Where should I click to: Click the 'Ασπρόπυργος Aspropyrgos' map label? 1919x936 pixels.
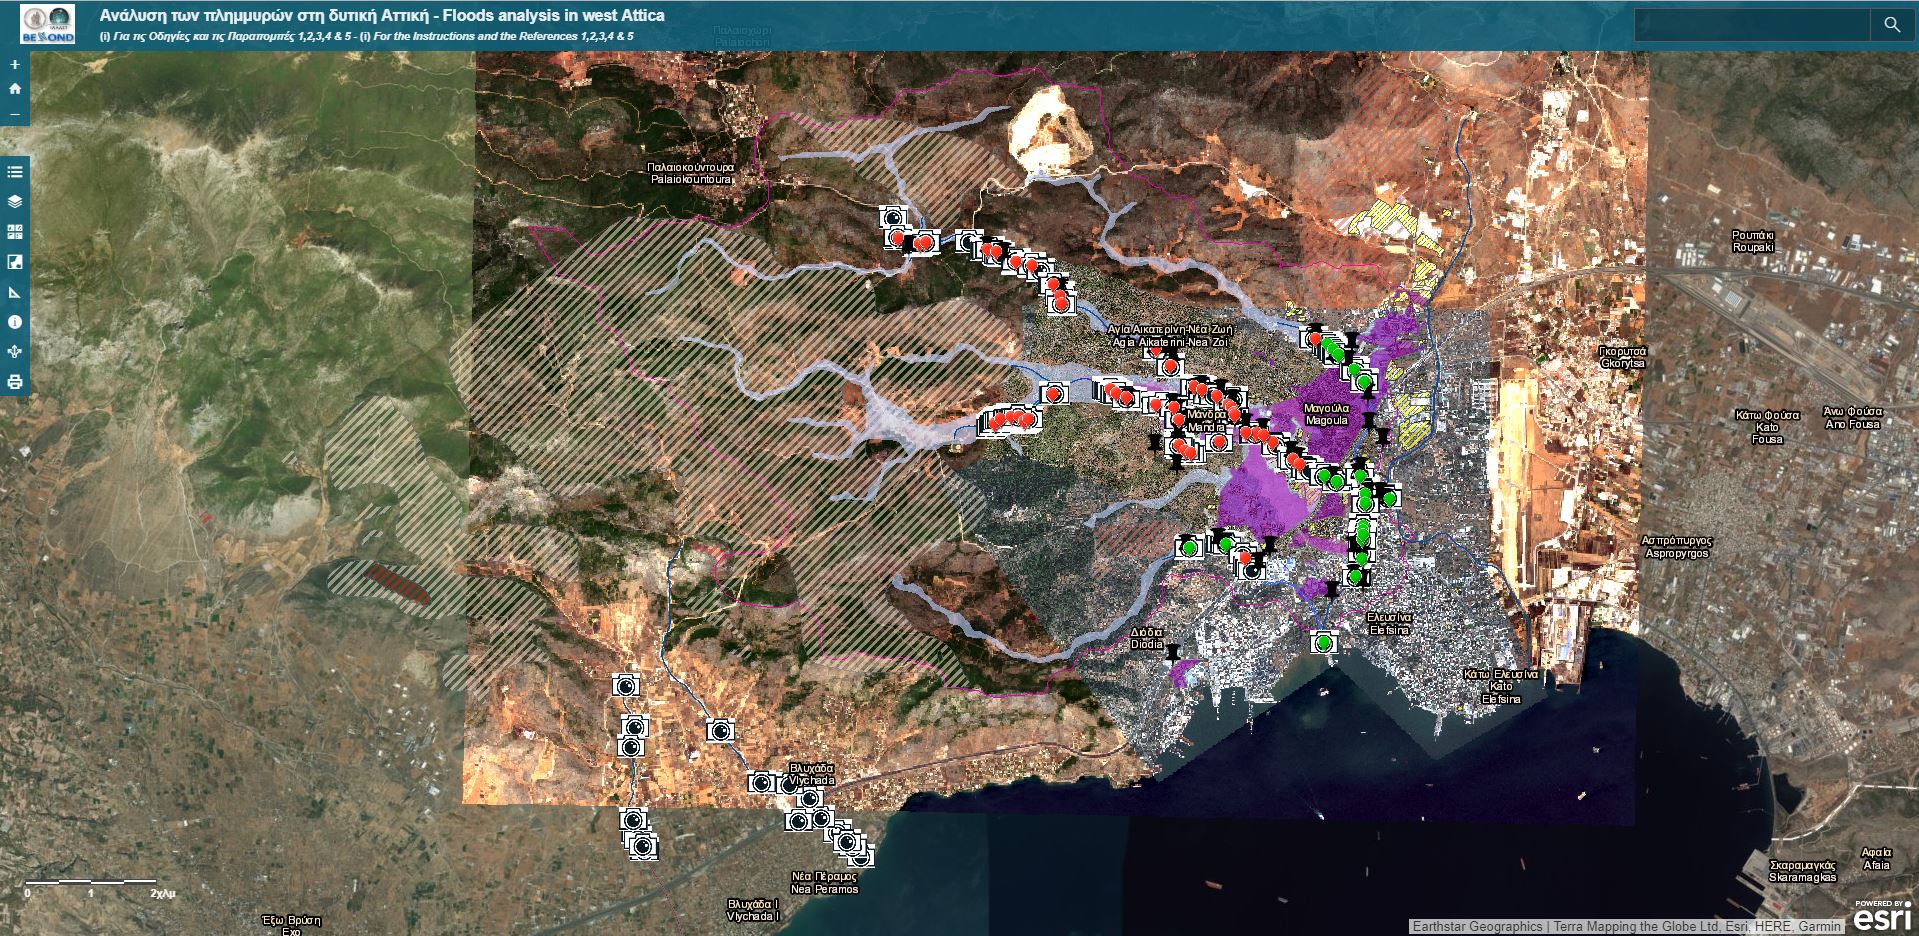point(1677,546)
